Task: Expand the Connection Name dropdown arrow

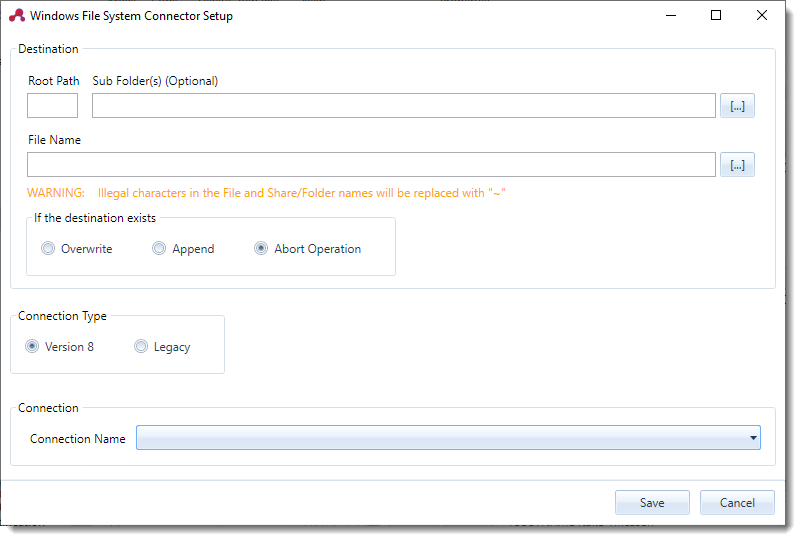Action: click(x=751, y=438)
